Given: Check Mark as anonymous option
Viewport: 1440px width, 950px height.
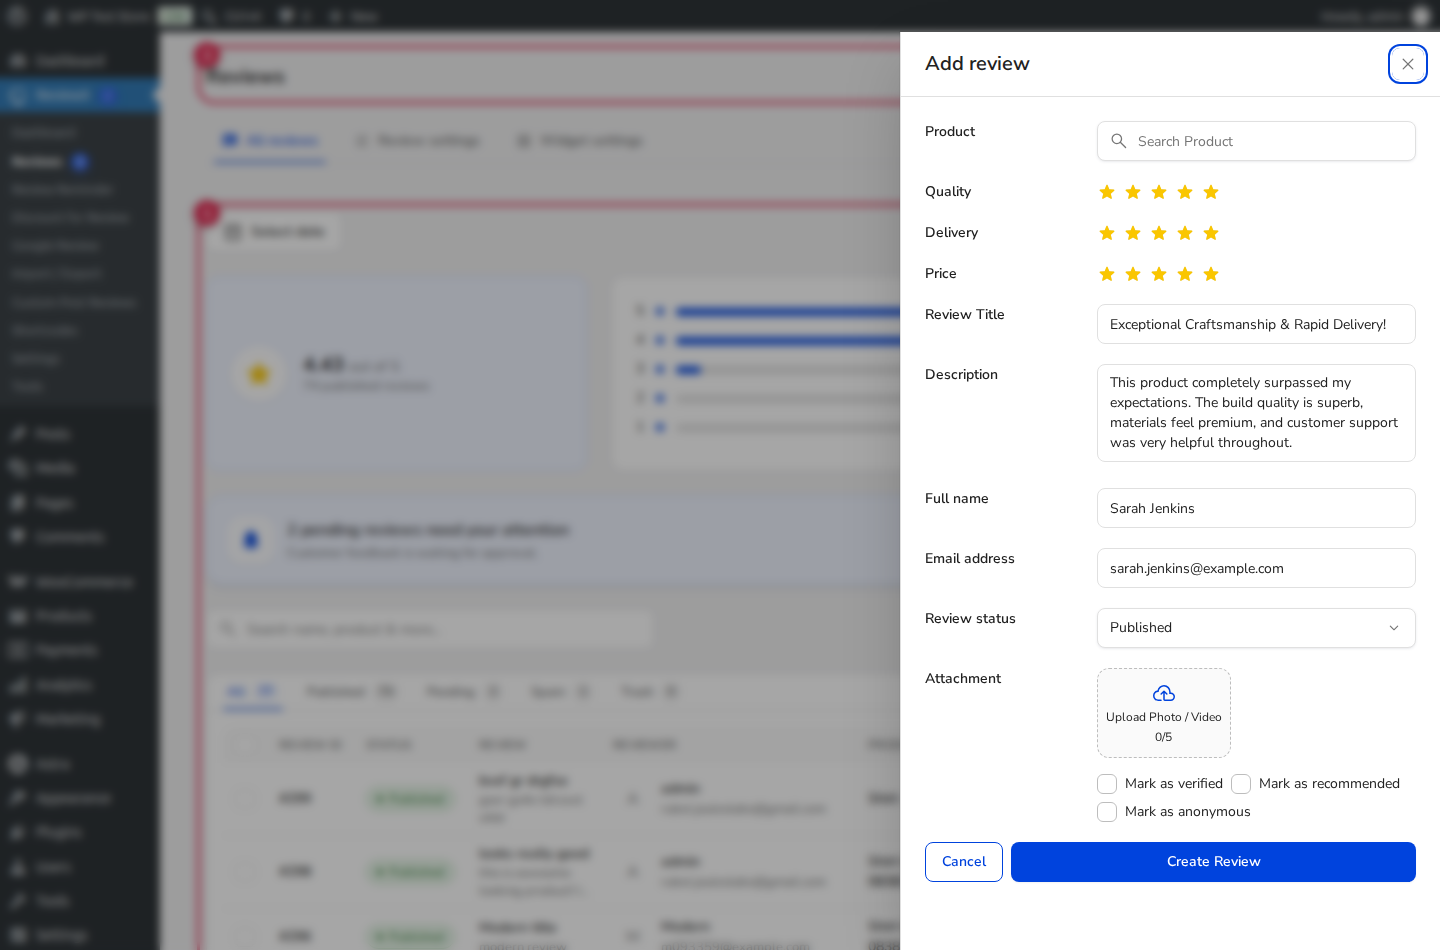Looking at the screenshot, I should pyautogui.click(x=1107, y=812).
